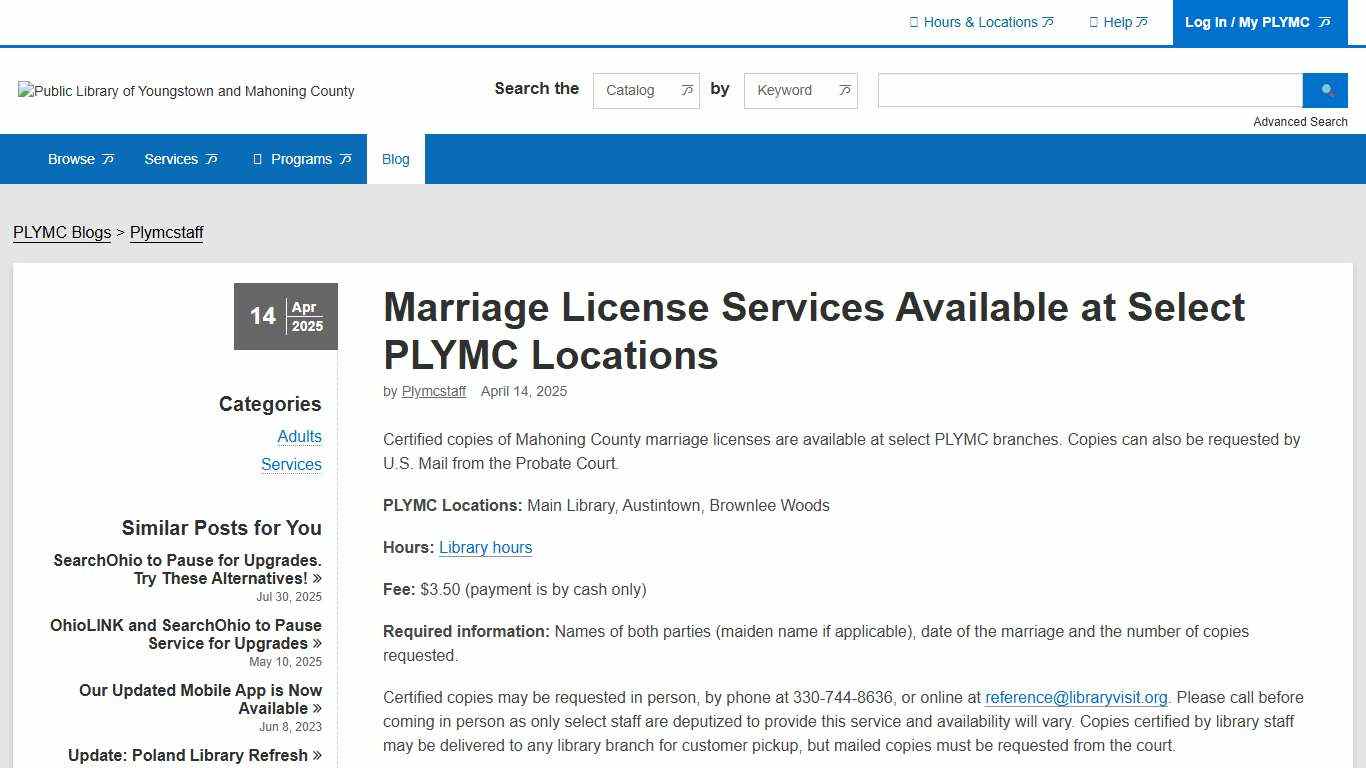Click the question mark icon next to Help
This screenshot has width=1366, height=768.
pyautogui.click(x=1094, y=22)
